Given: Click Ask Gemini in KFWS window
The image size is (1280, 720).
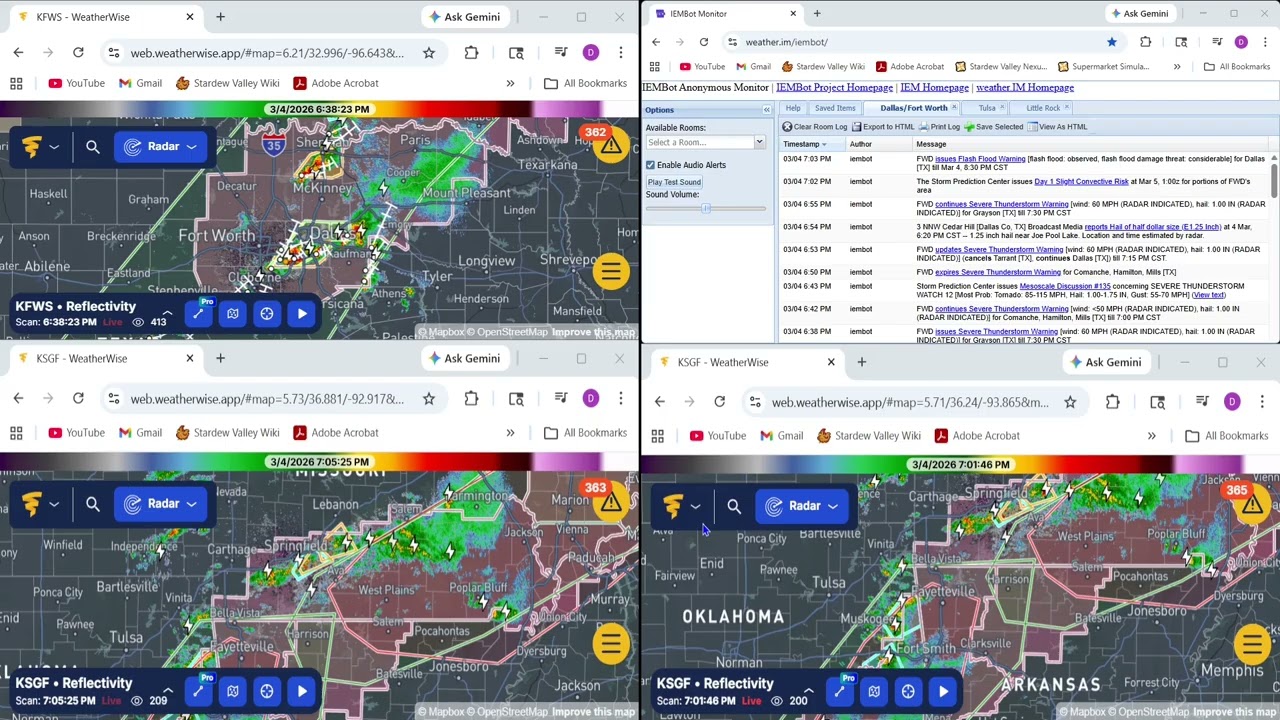Looking at the screenshot, I should tap(464, 17).
